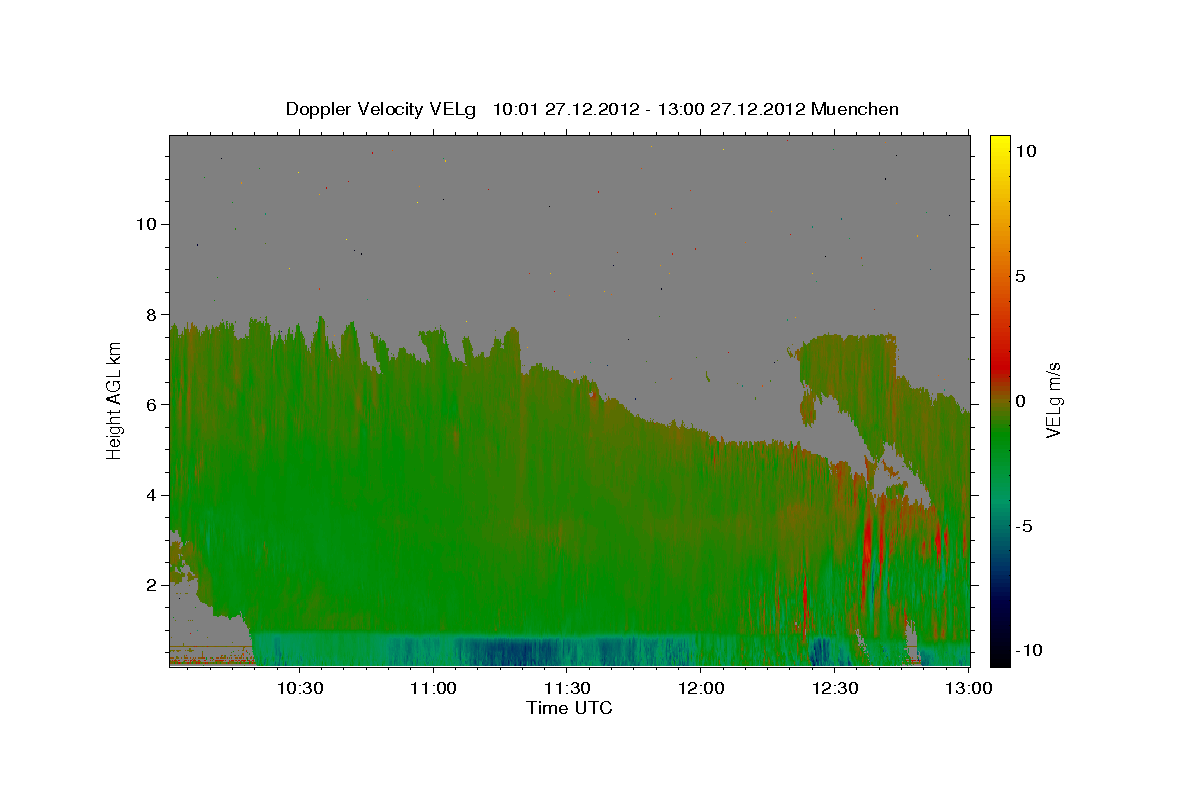Click the 10:30 time tick label
The height and width of the screenshot is (800, 1200).
[x=299, y=688]
